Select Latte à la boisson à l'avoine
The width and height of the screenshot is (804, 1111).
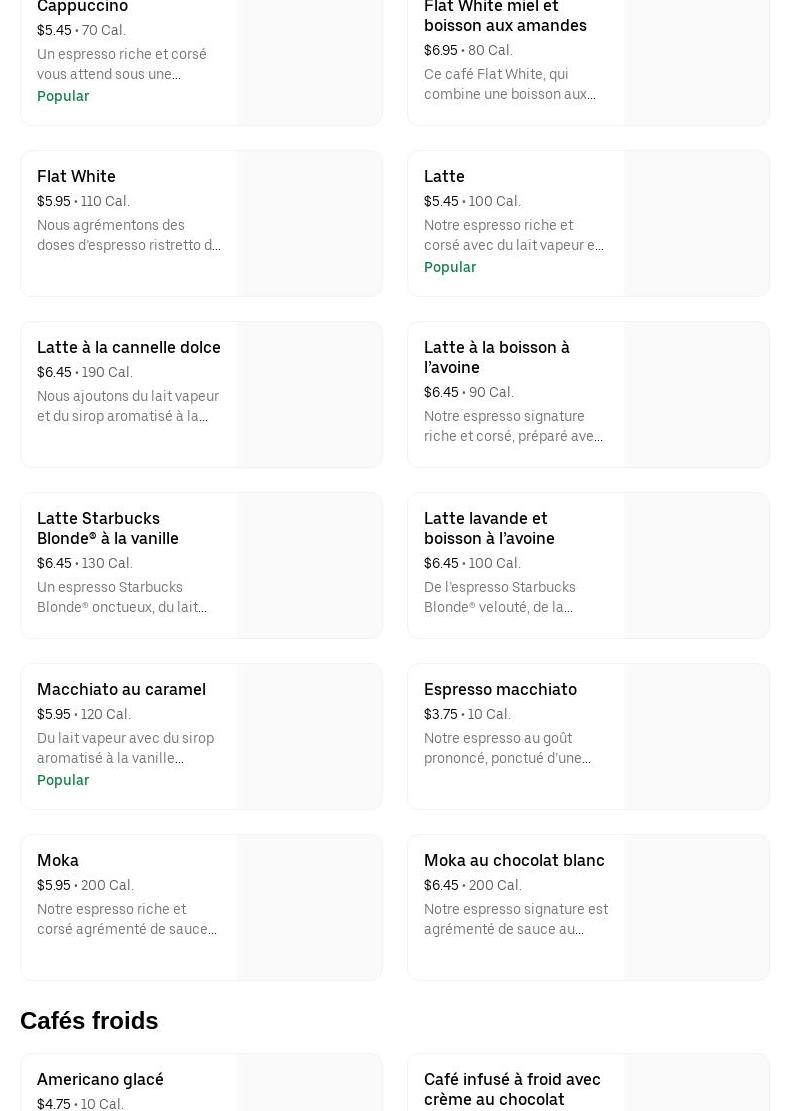point(497,357)
